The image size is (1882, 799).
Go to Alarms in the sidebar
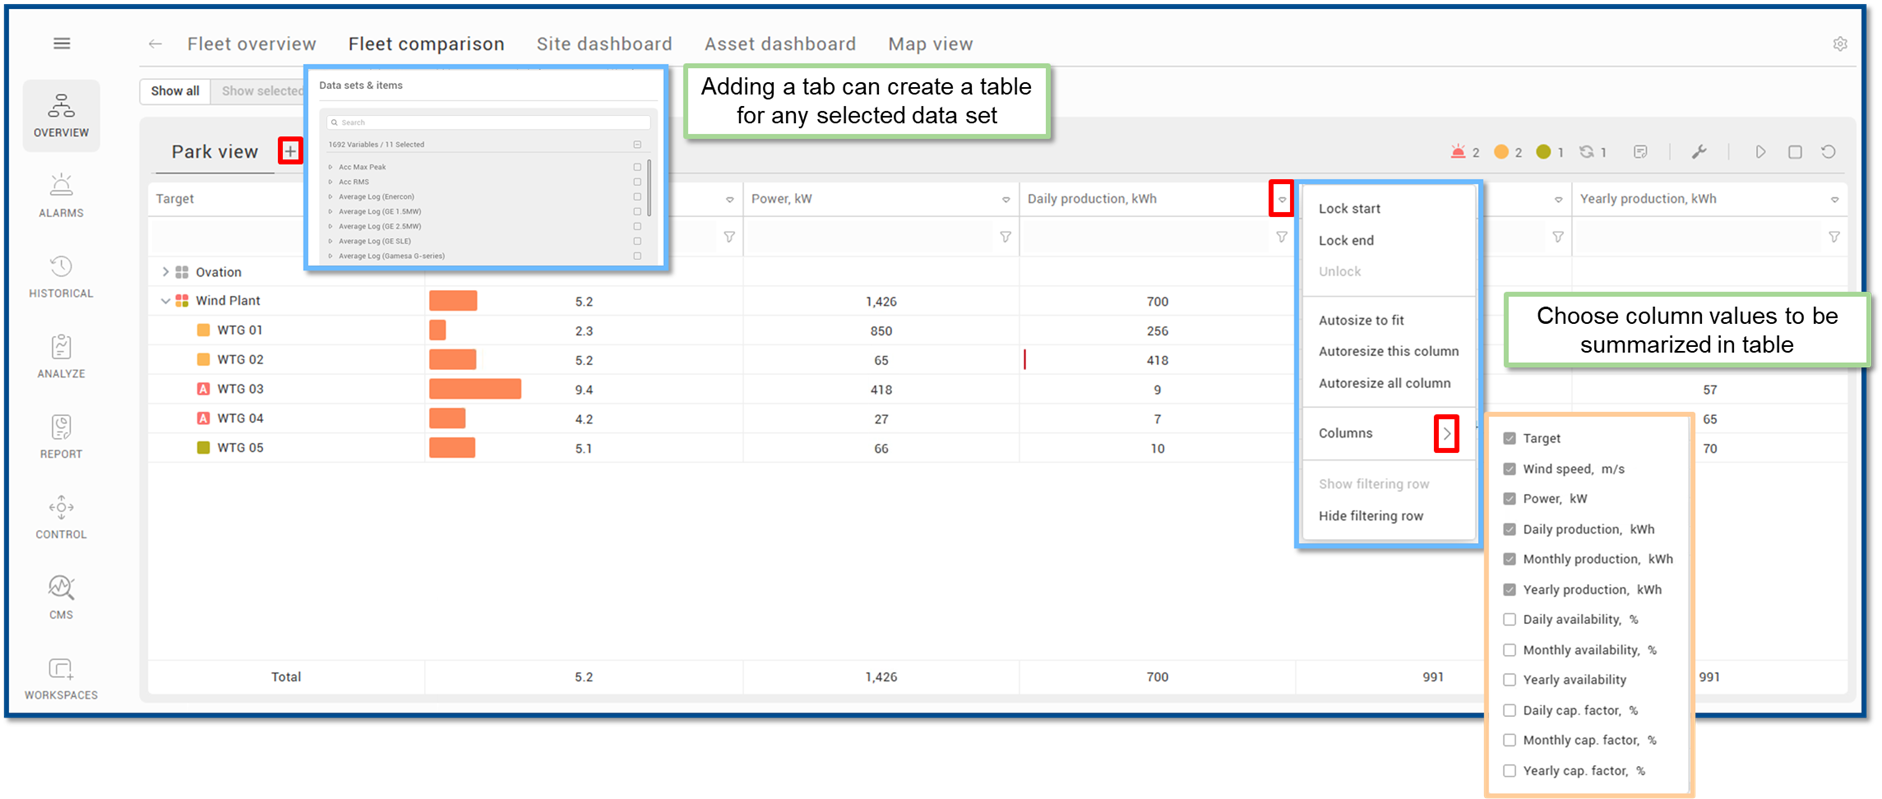[x=61, y=195]
